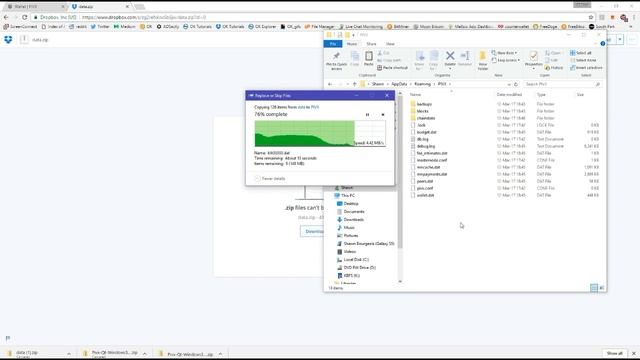
Task: Sort files by the Type column
Action: (x=541, y=95)
